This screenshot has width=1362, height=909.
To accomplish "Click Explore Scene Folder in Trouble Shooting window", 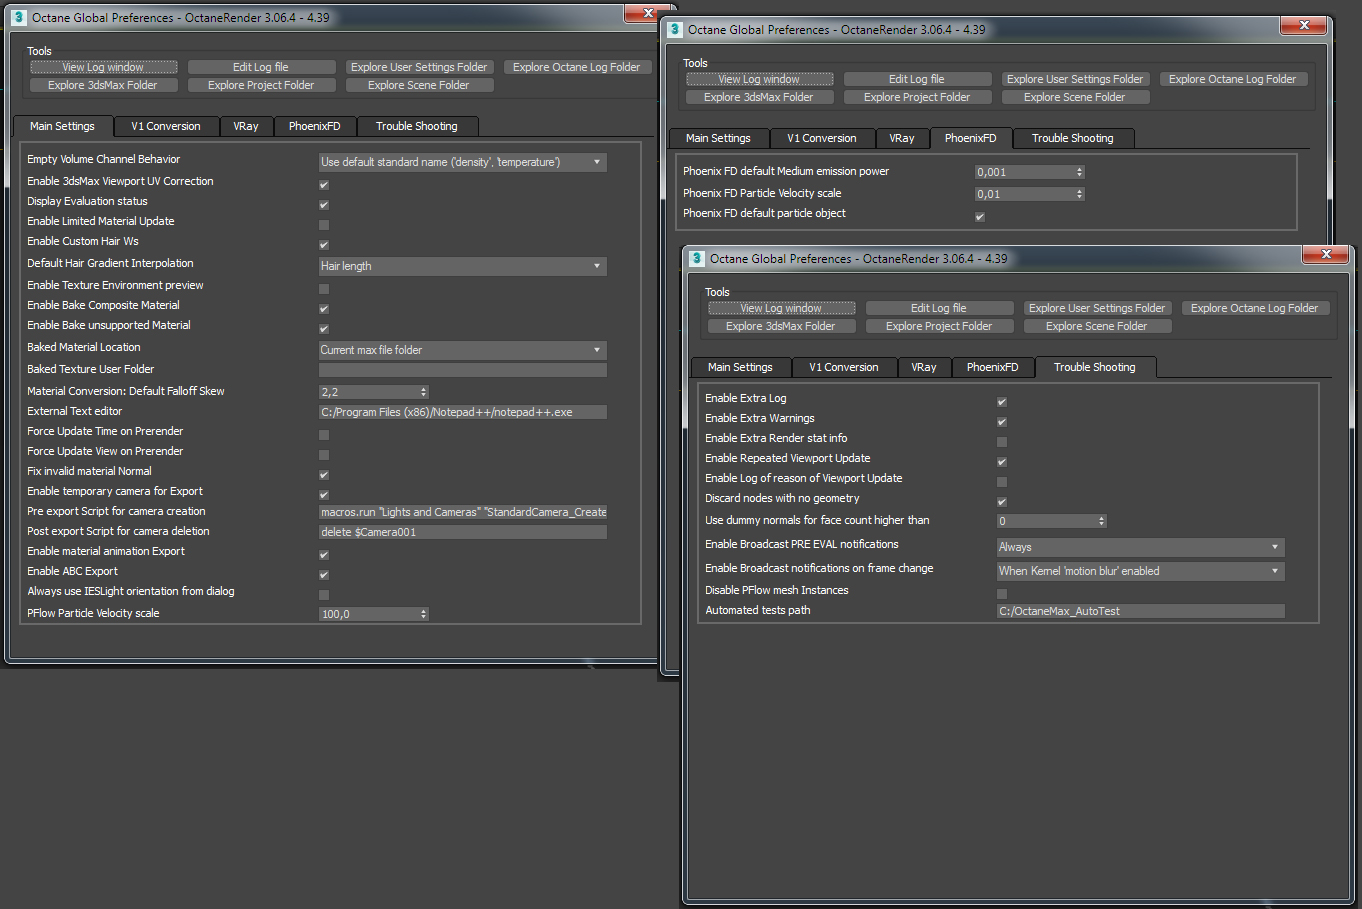I will pyautogui.click(x=1097, y=326).
